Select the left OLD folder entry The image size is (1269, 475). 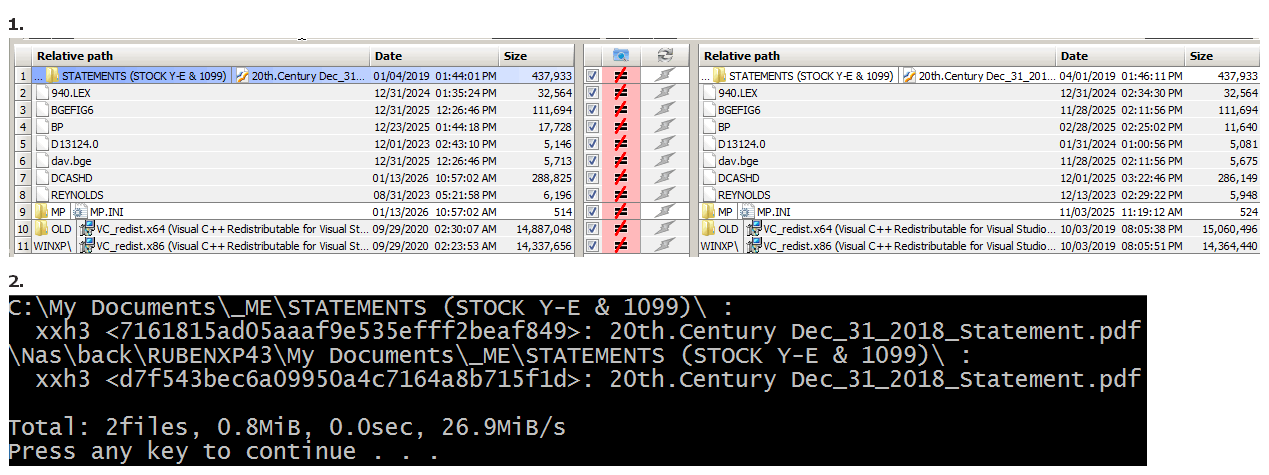coord(52,229)
